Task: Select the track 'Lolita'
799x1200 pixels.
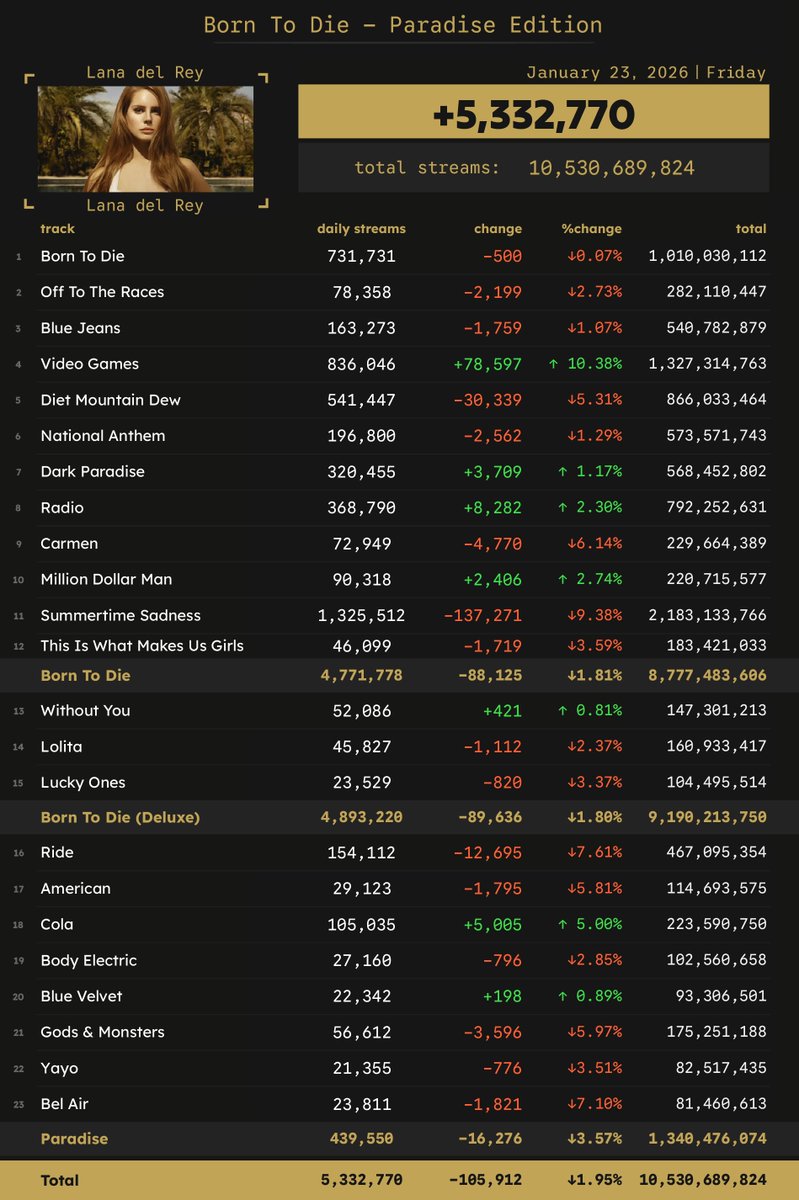Action: click(x=61, y=747)
